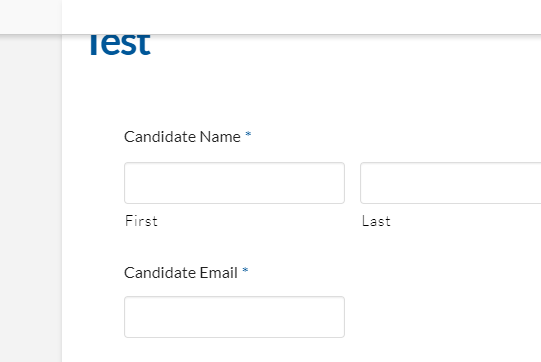Place cursor inside the box above "First"
This screenshot has width=541, height=362.
pyautogui.click(x=234, y=183)
